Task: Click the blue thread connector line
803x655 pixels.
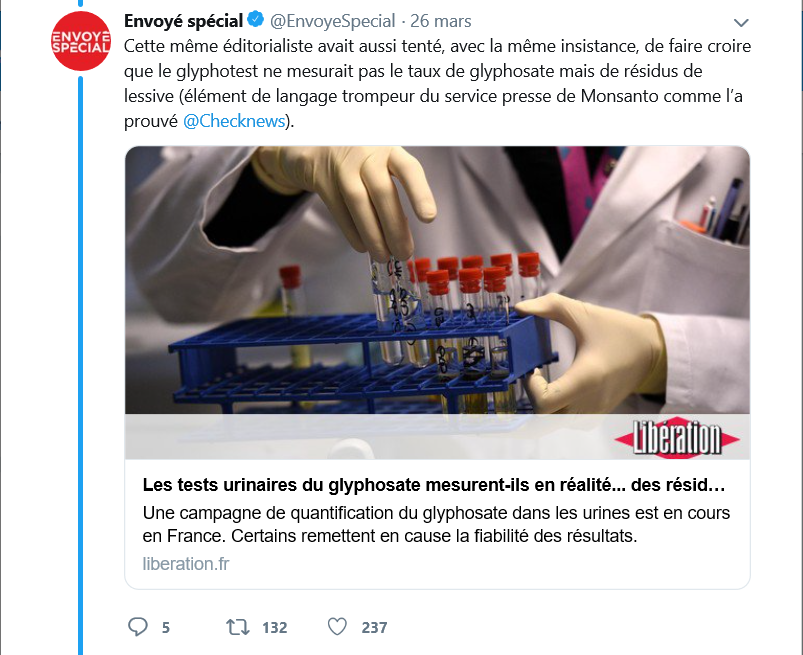Action: [80, 365]
